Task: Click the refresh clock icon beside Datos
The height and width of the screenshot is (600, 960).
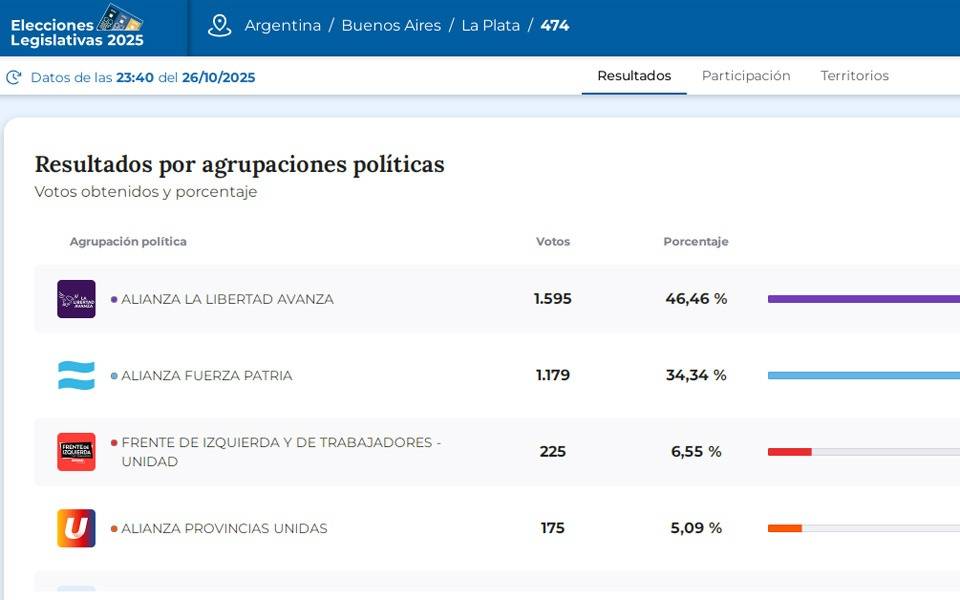Action: click(x=14, y=77)
